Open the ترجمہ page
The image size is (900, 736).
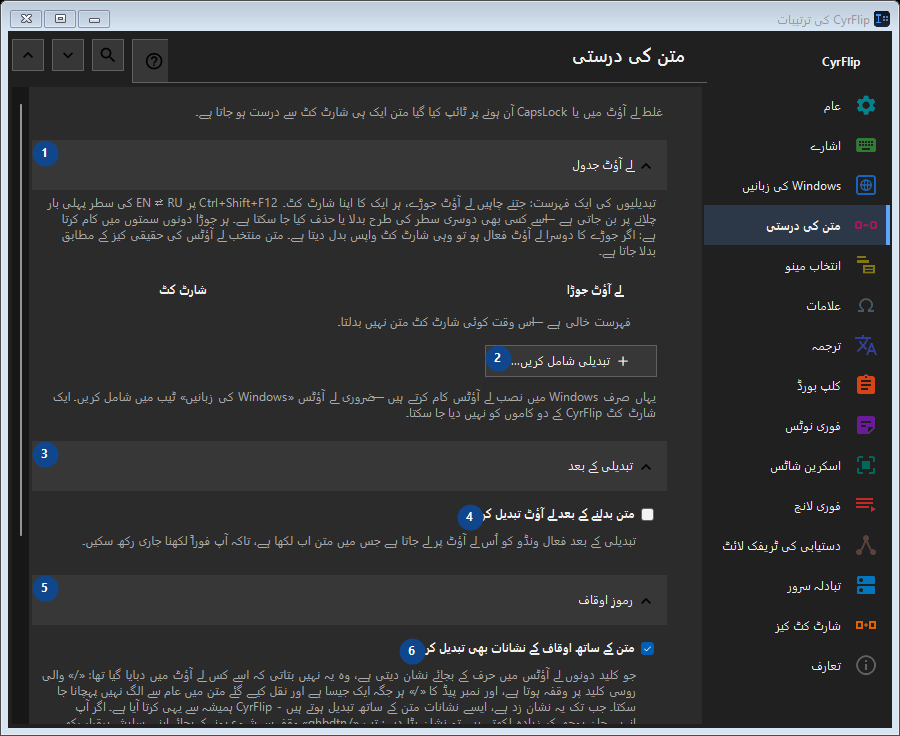tap(797, 345)
